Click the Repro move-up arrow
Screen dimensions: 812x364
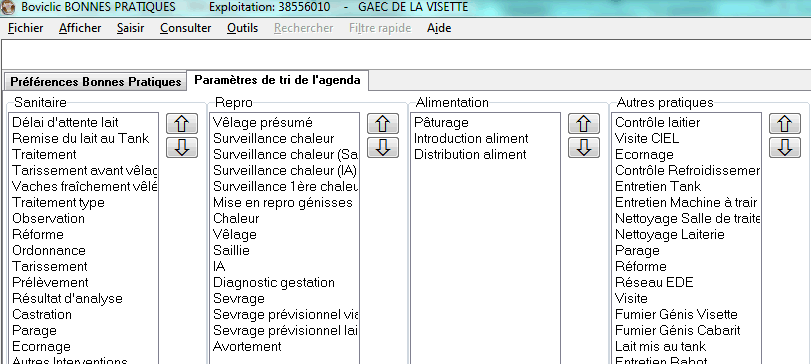(x=383, y=124)
